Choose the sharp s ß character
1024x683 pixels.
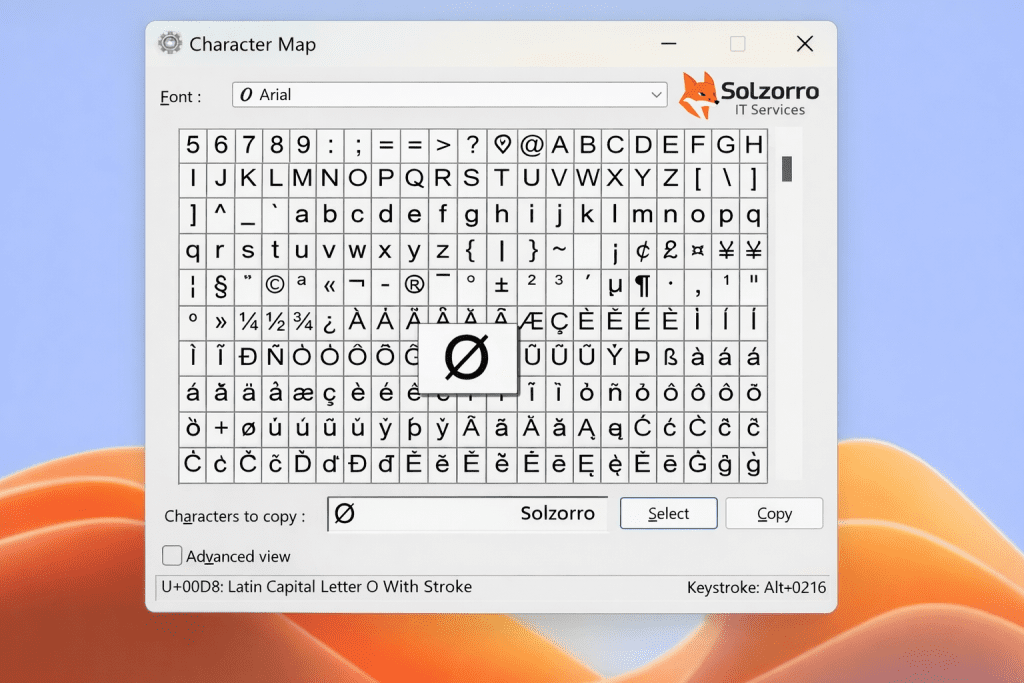pos(670,356)
